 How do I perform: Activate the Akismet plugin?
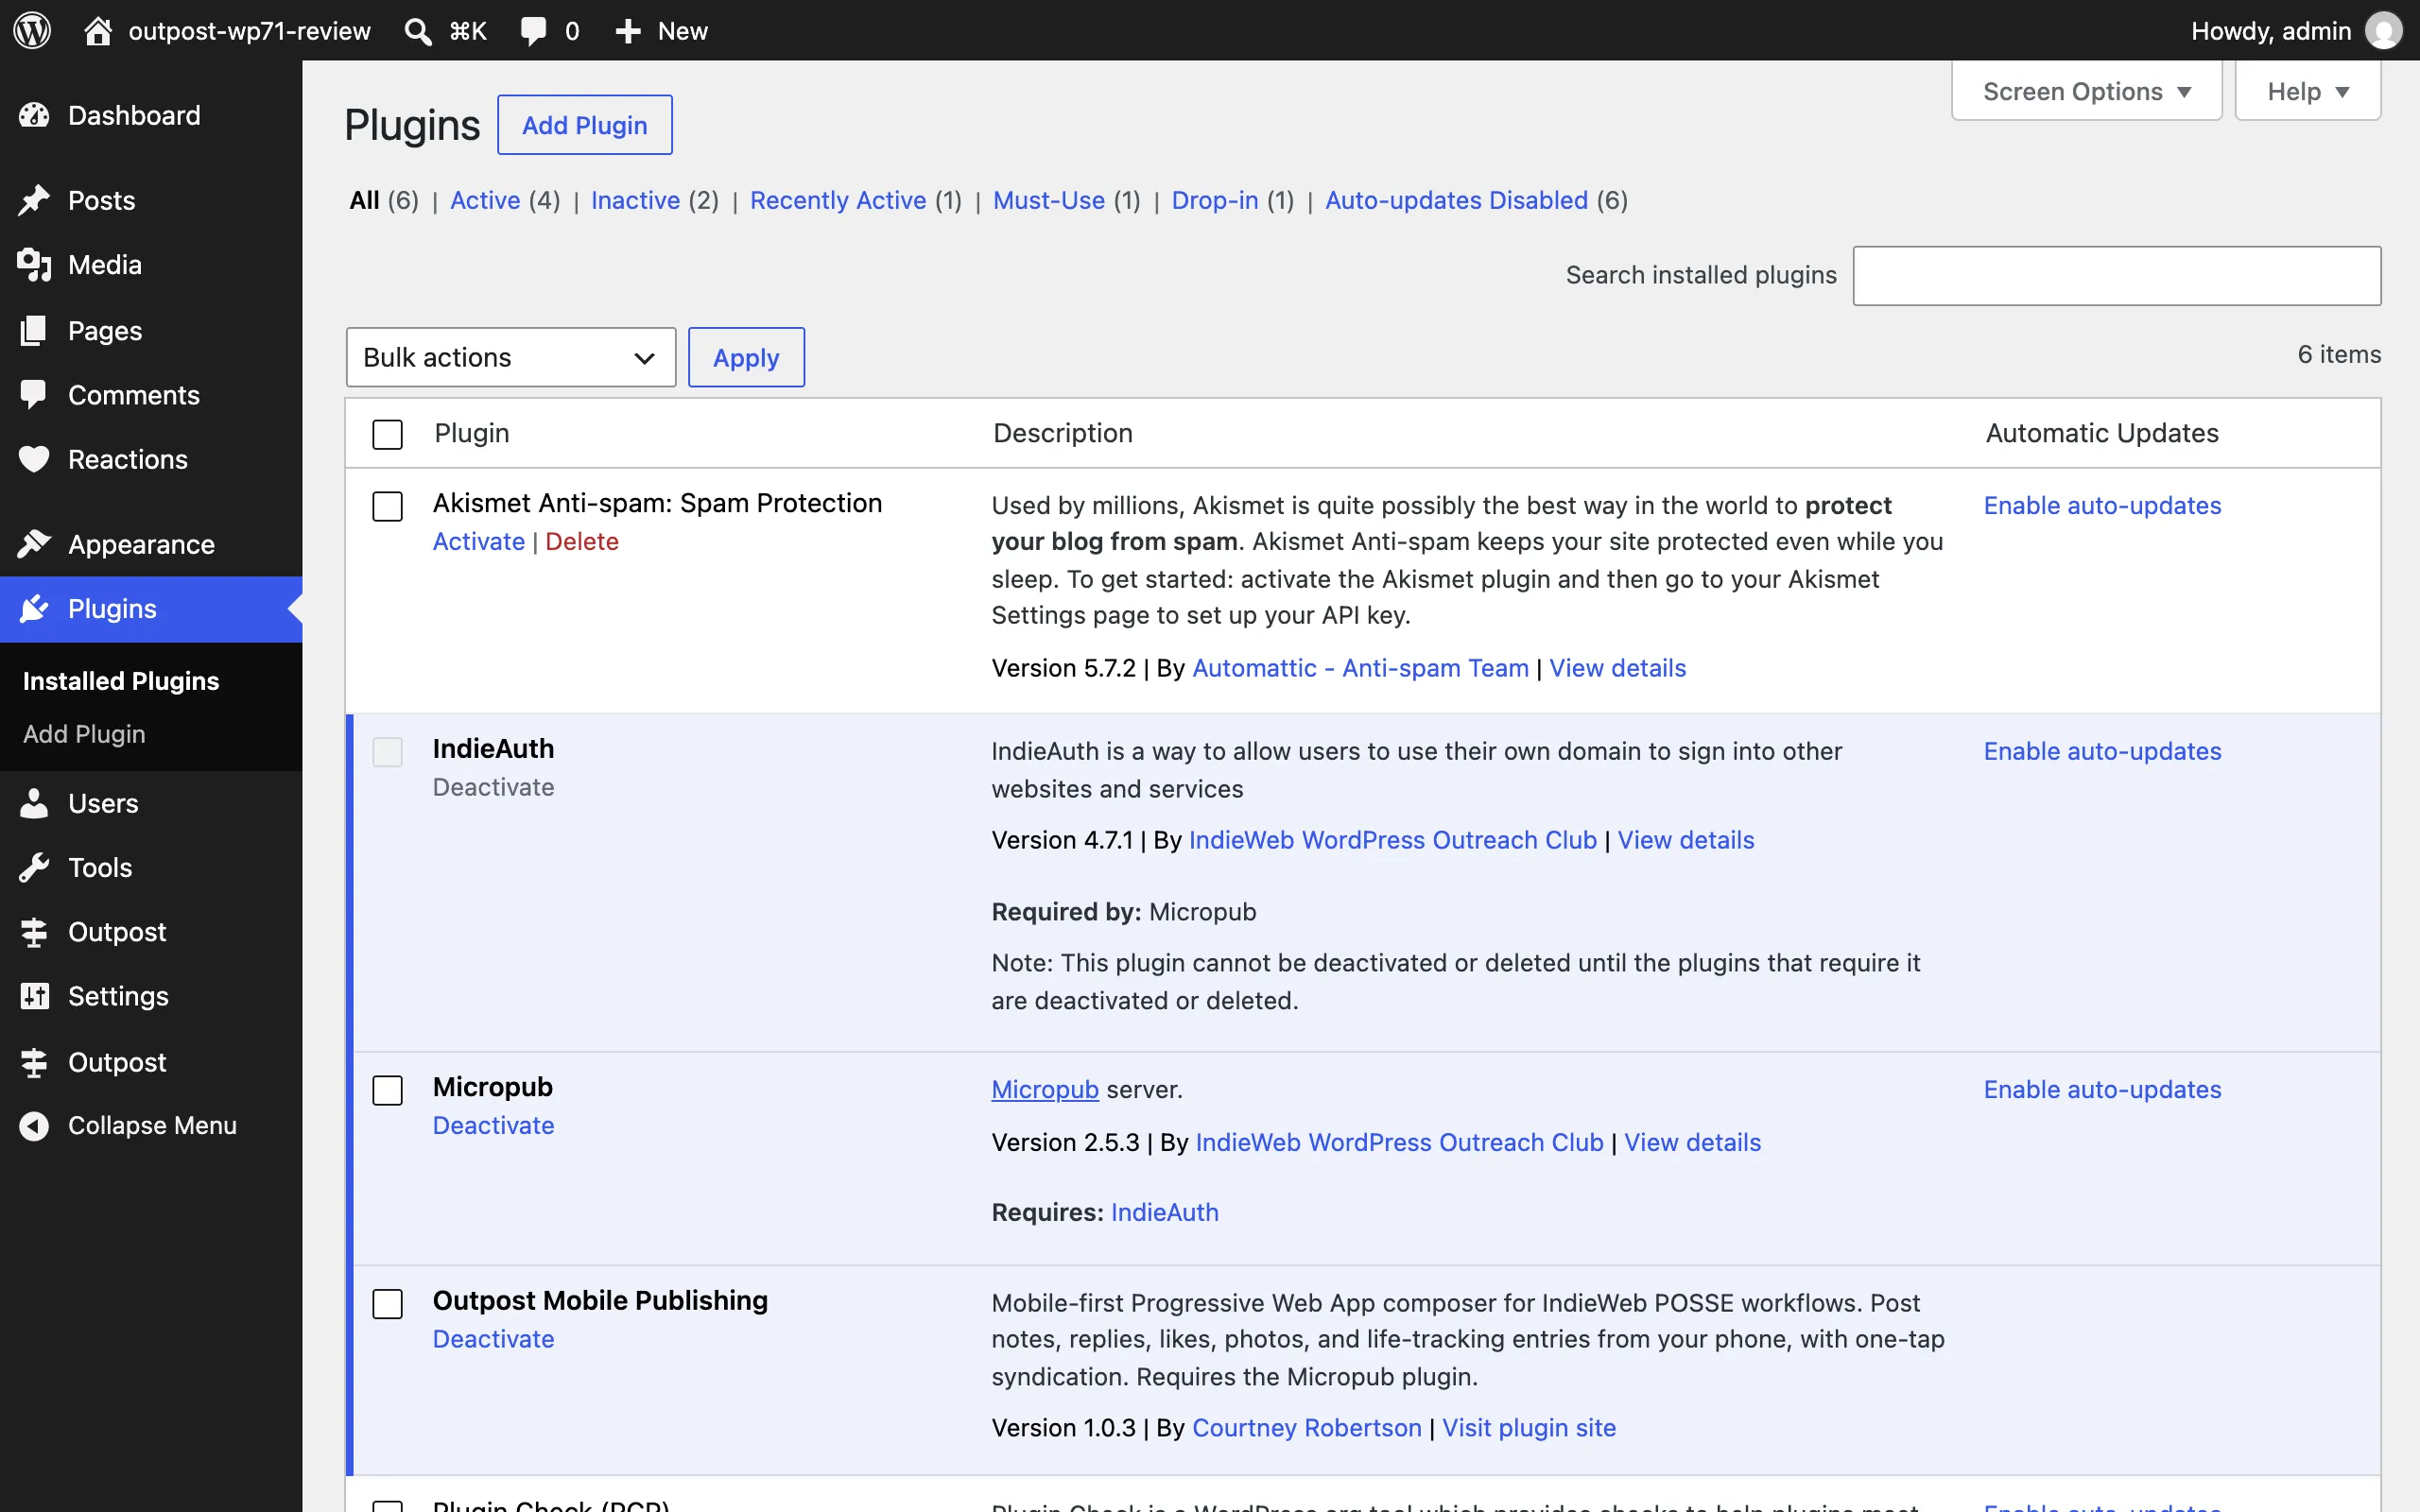tap(479, 541)
